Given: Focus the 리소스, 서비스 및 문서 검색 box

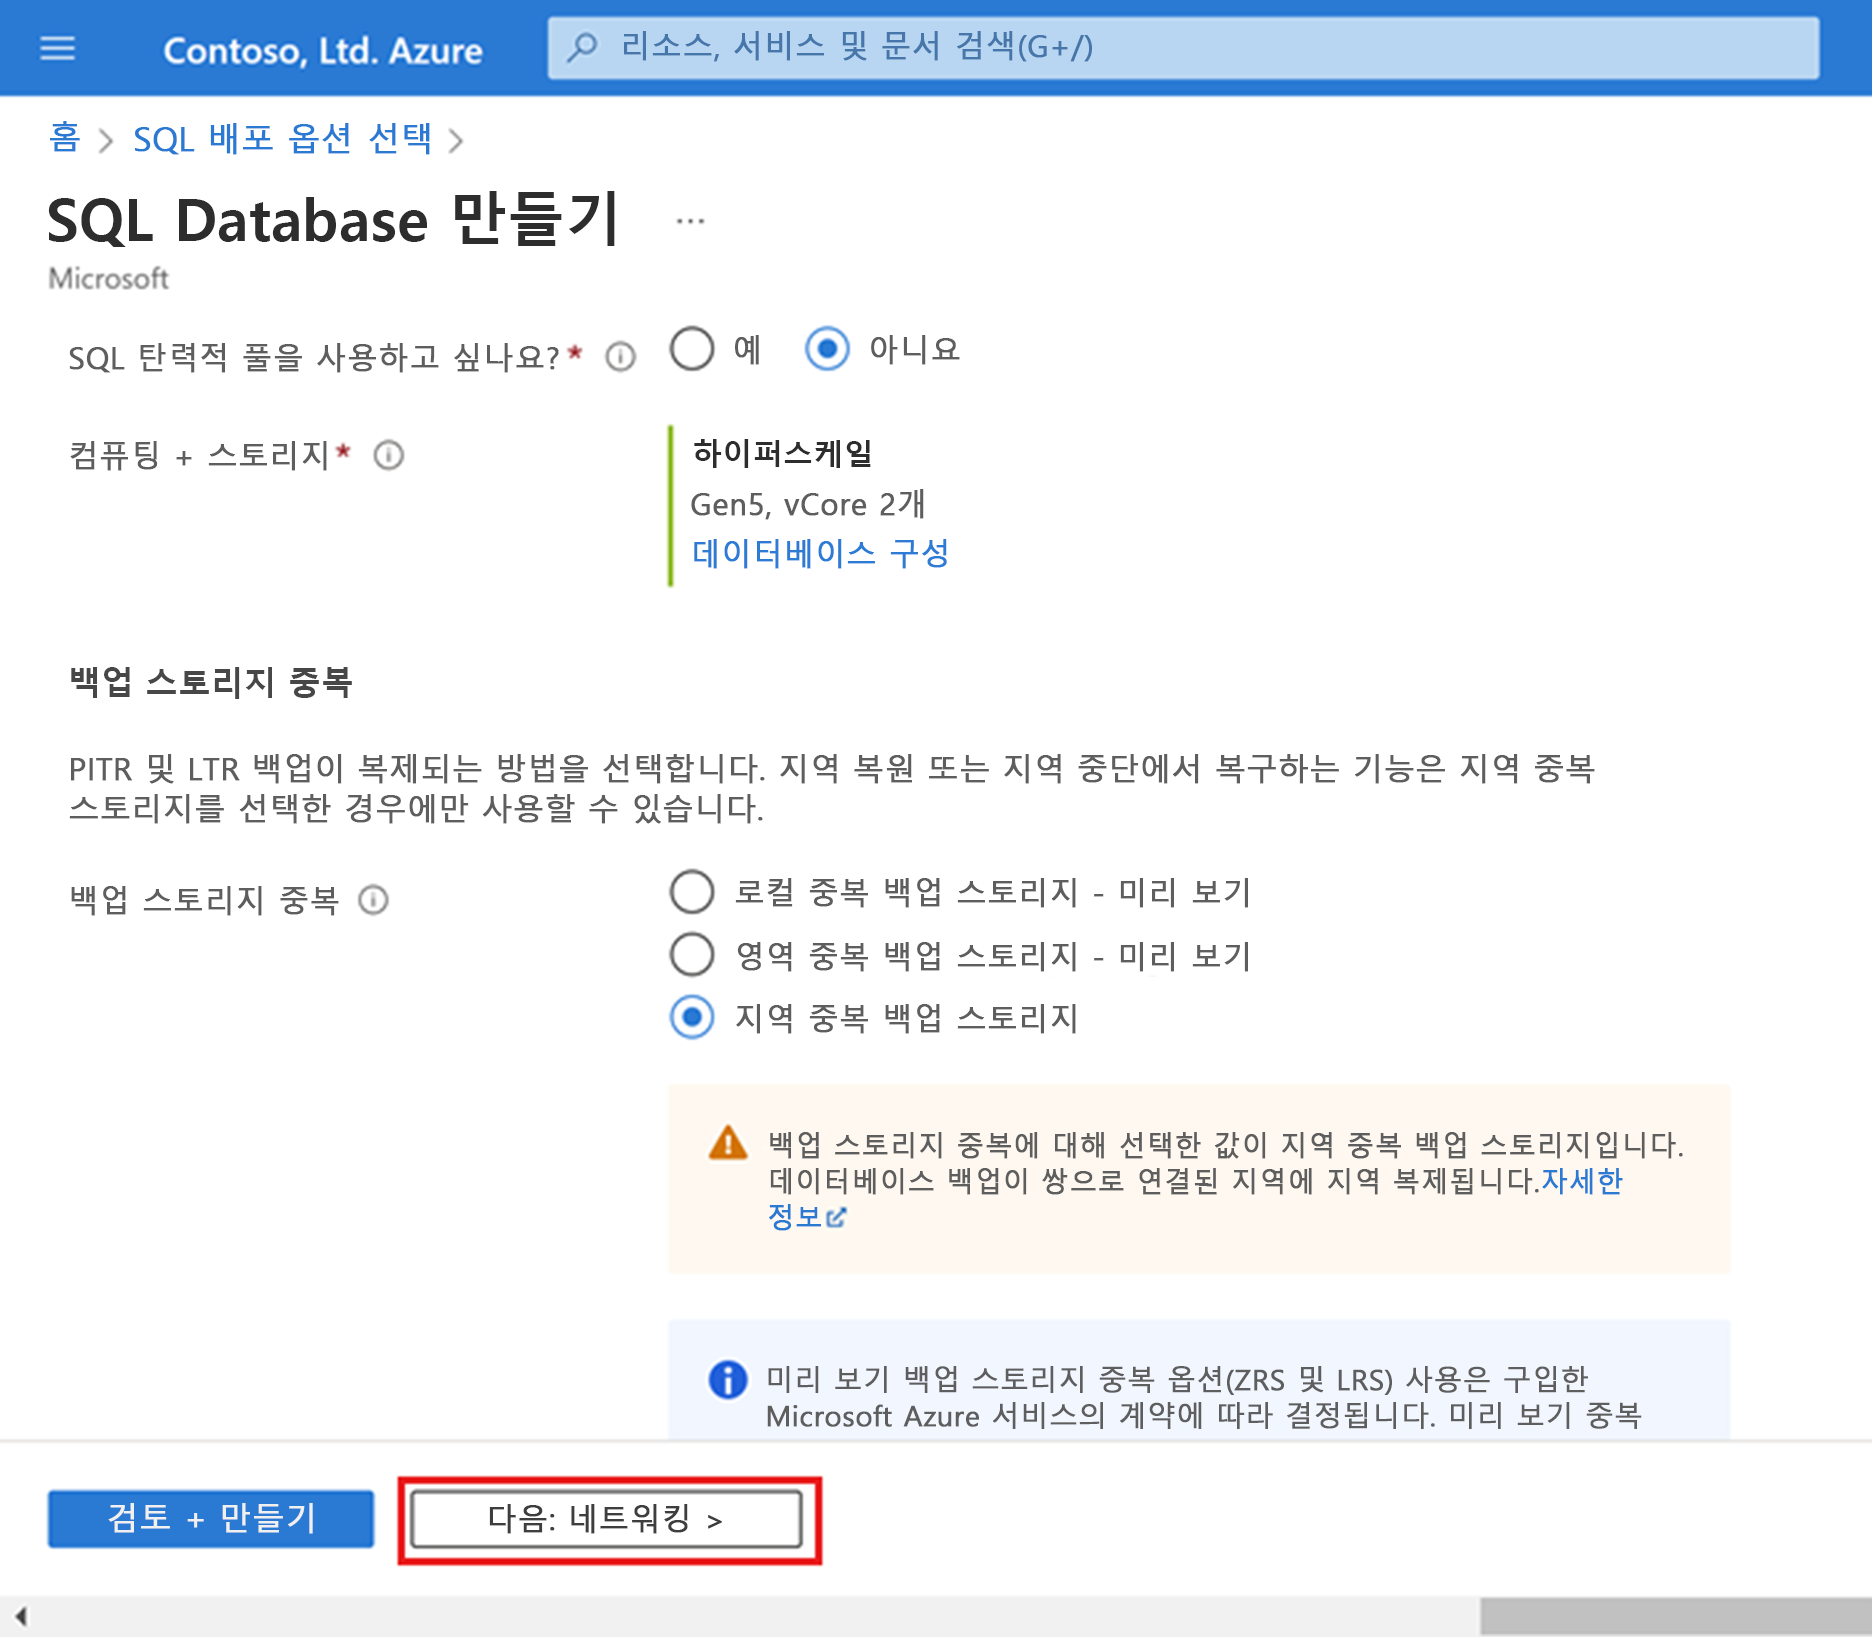Looking at the screenshot, I should [x=1183, y=47].
